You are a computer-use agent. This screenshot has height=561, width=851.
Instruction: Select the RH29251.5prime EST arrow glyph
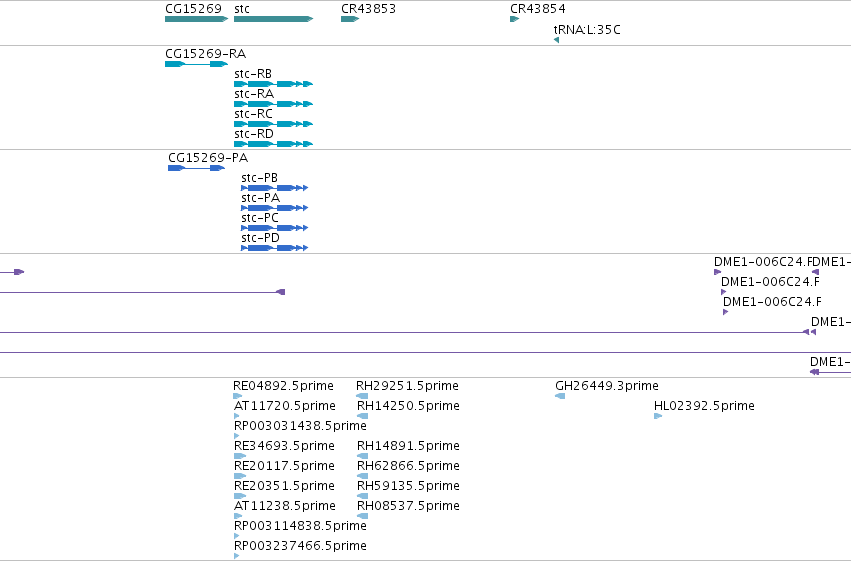[x=362, y=396]
